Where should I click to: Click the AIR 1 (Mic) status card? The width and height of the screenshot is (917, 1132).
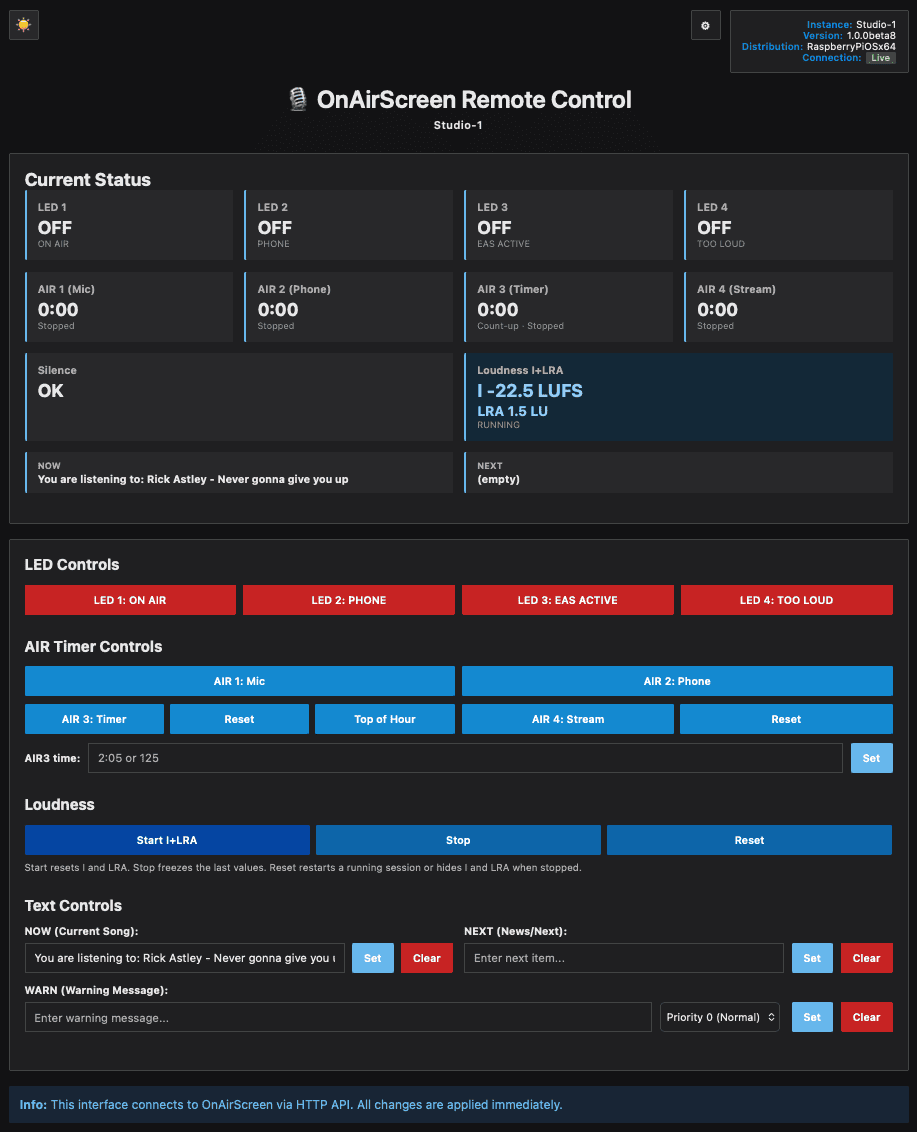129,307
